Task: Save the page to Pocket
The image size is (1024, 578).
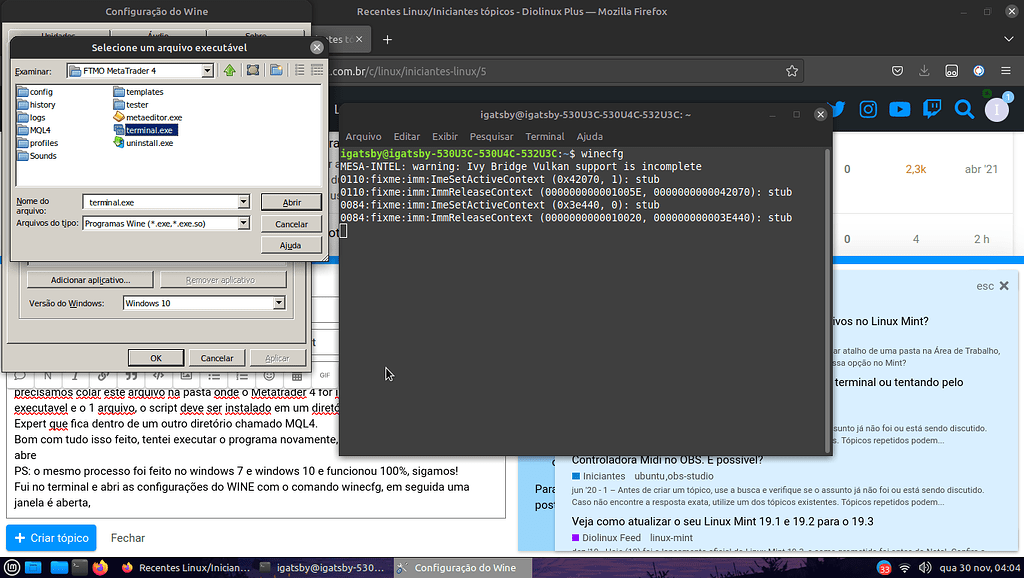Action: coord(896,71)
